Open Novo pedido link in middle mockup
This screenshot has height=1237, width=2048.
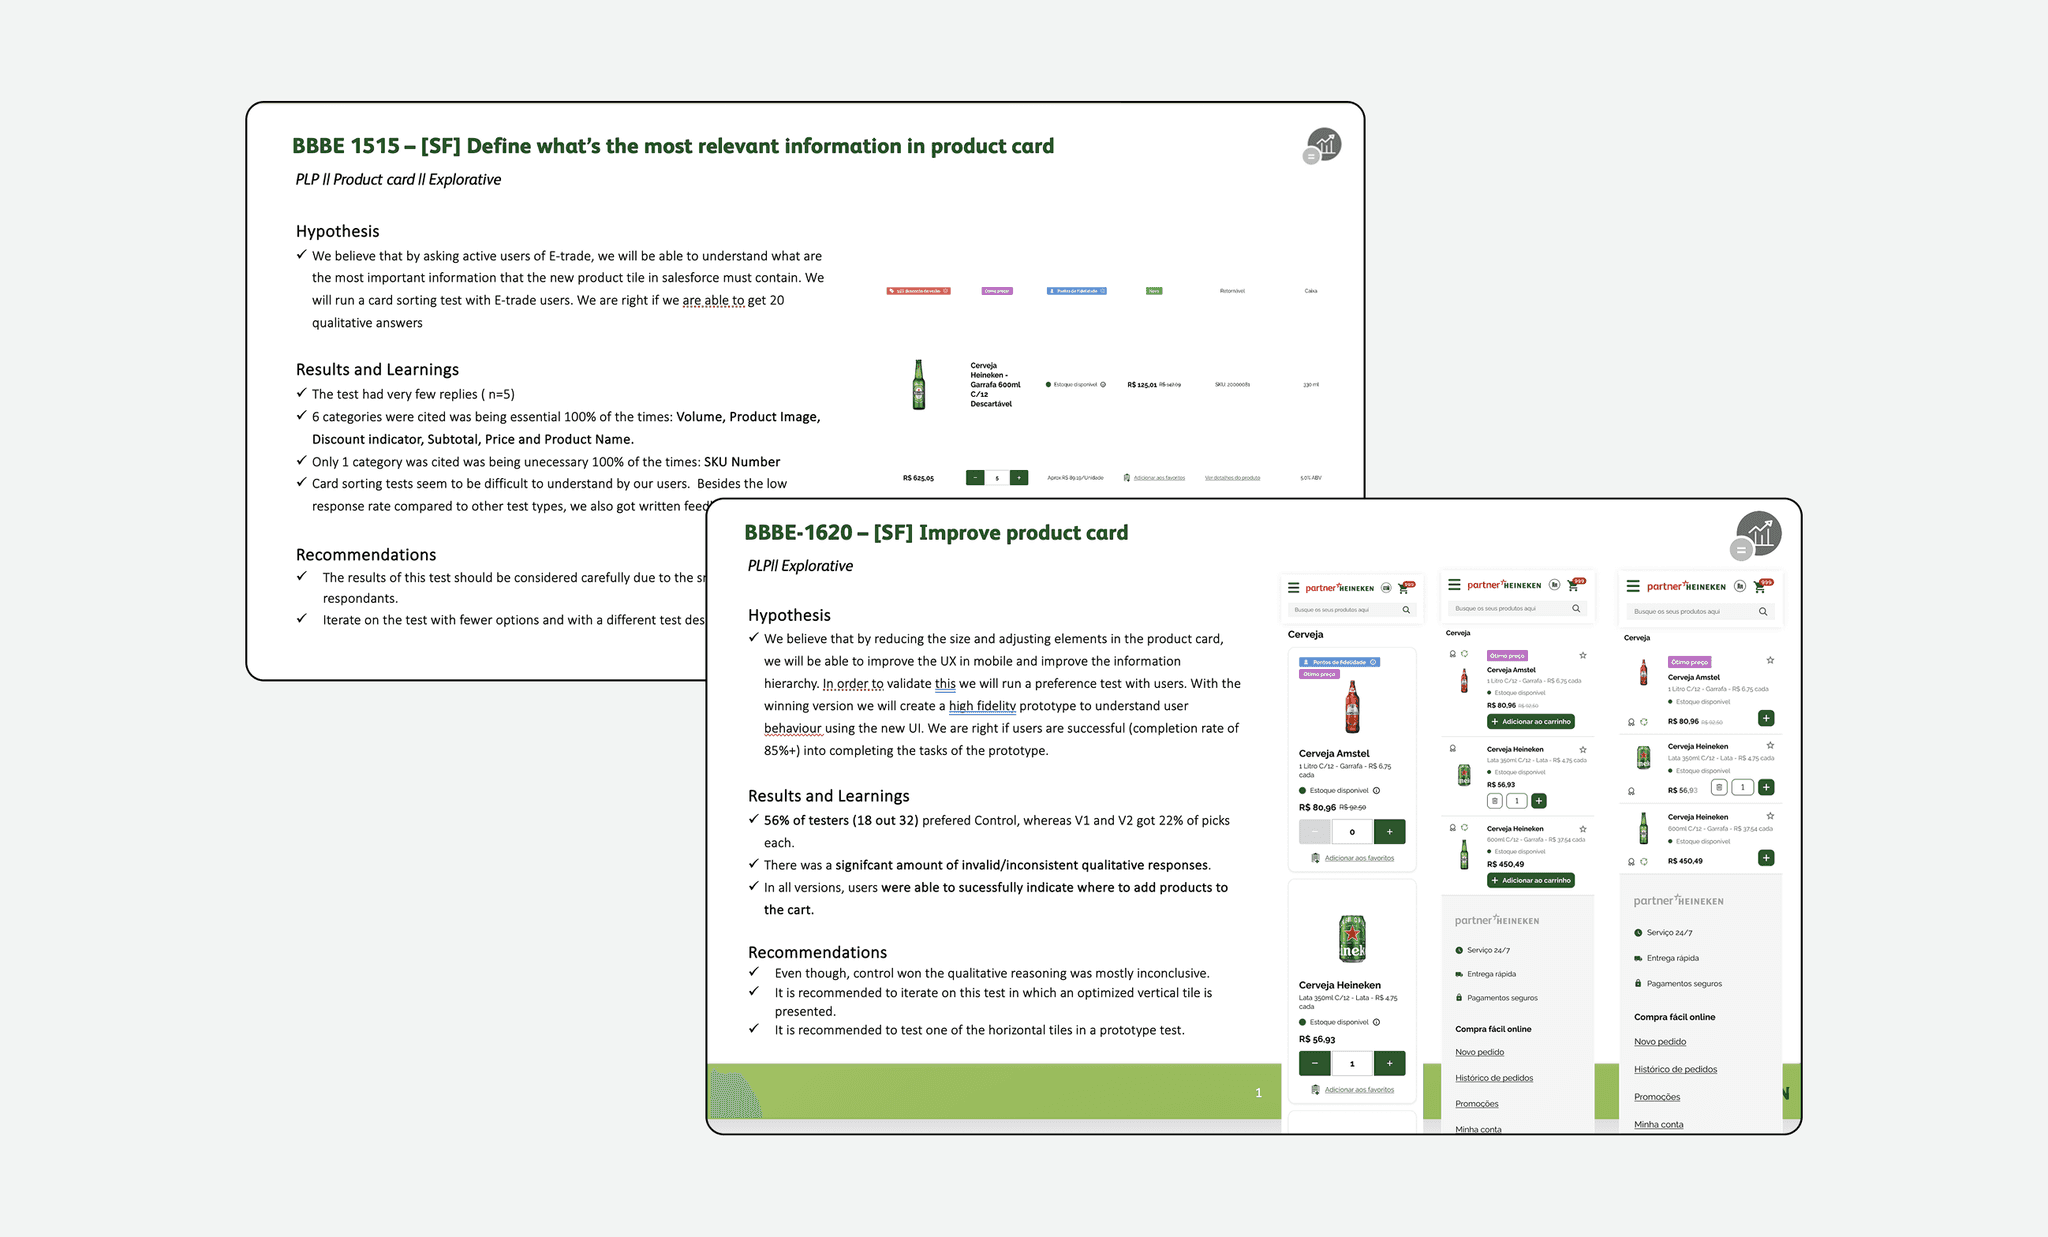1479,1052
